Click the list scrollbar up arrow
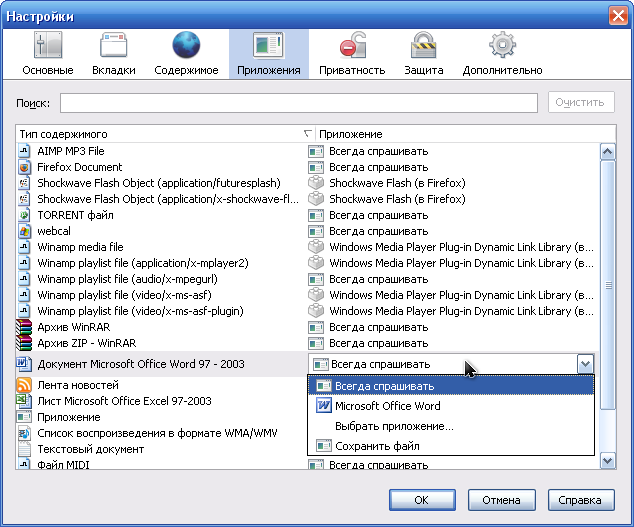This screenshot has width=634, height=527. pos(608,152)
